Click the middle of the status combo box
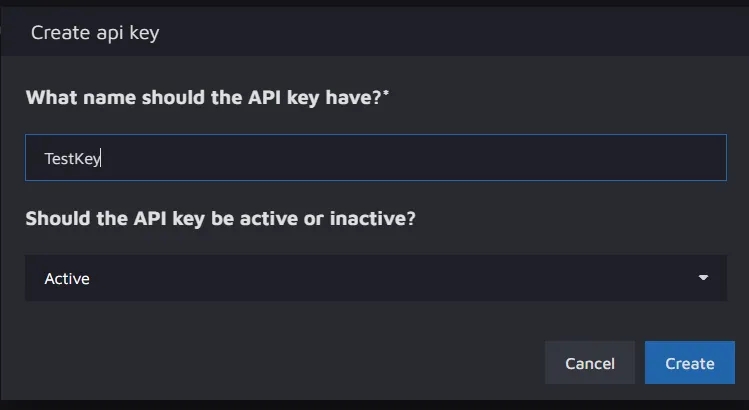Image resolution: width=749 pixels, height=410 pixels. (375, 278)
